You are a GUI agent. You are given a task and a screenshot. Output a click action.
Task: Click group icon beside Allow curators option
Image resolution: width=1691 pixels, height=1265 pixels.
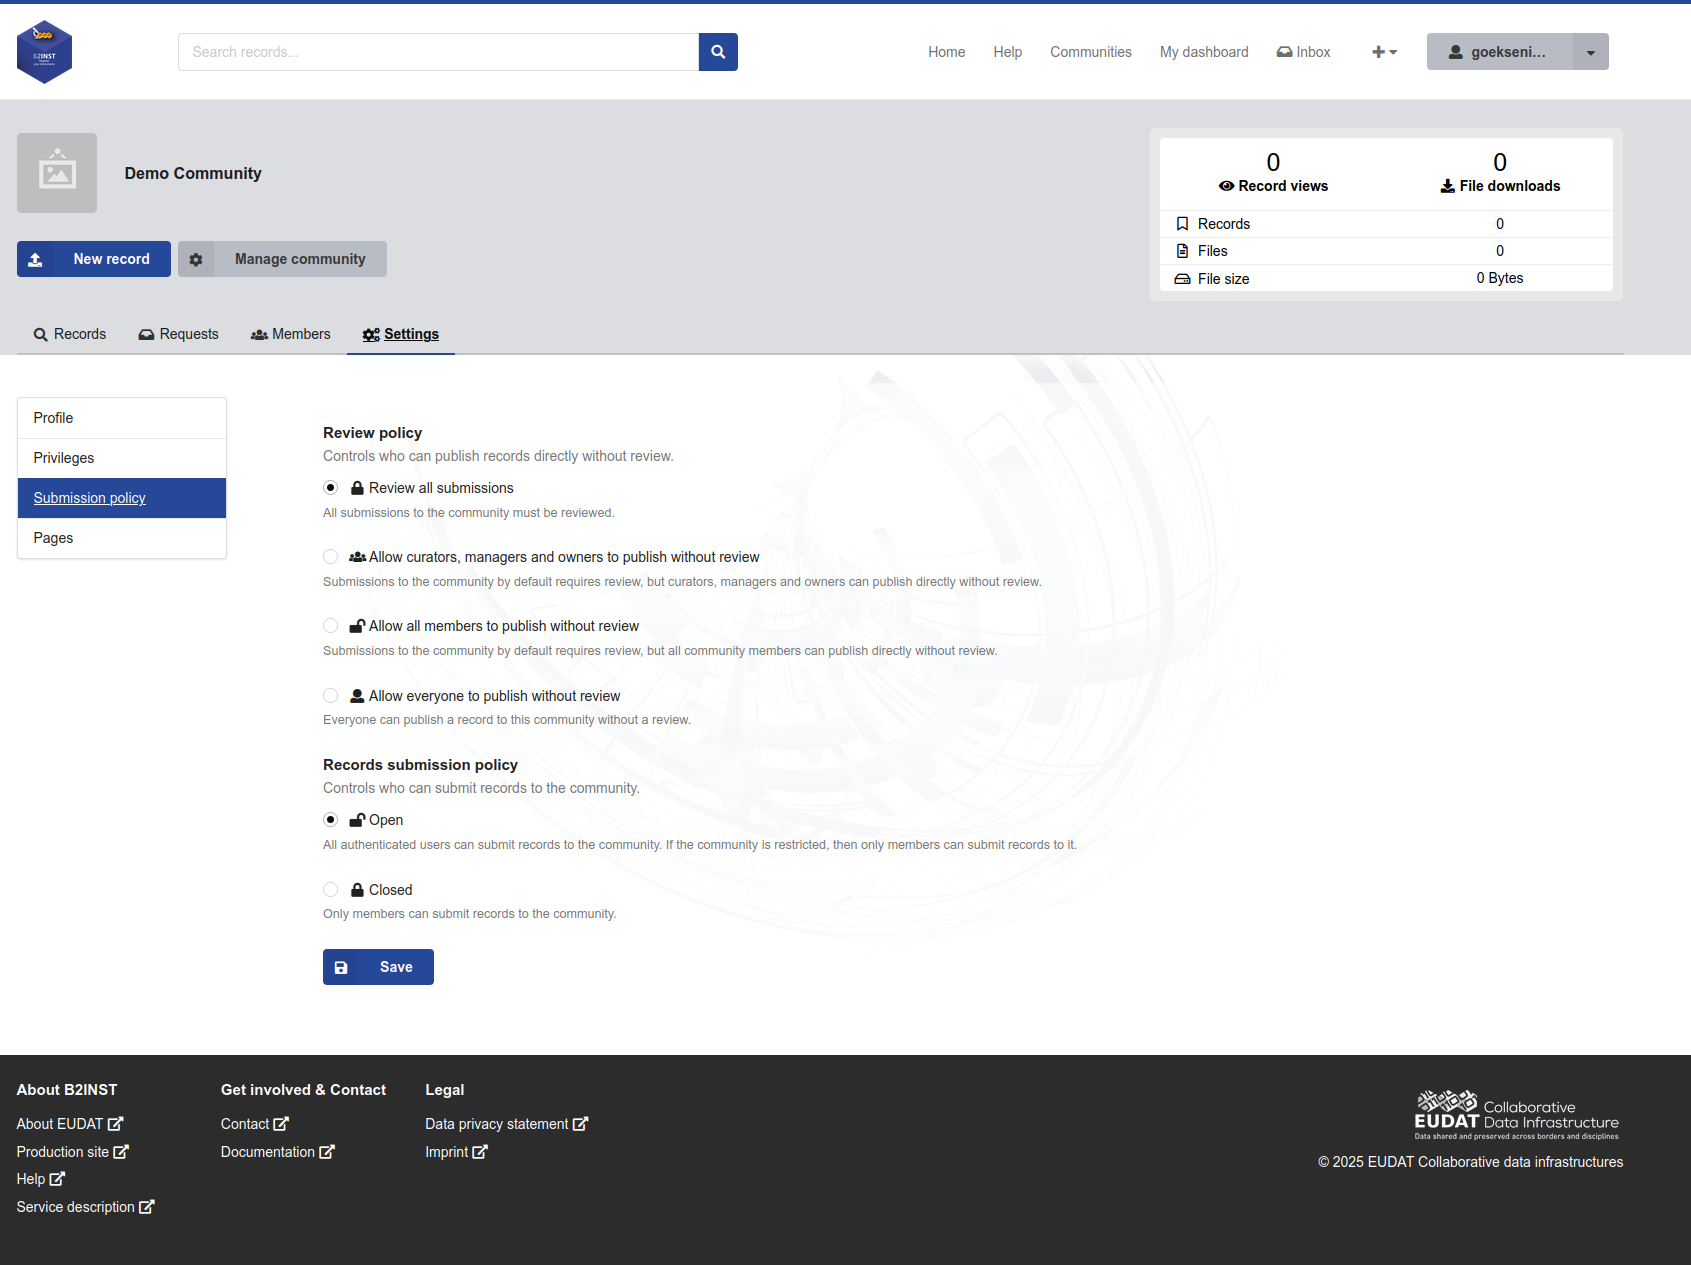pyautogui.click(x=357, y=557)
